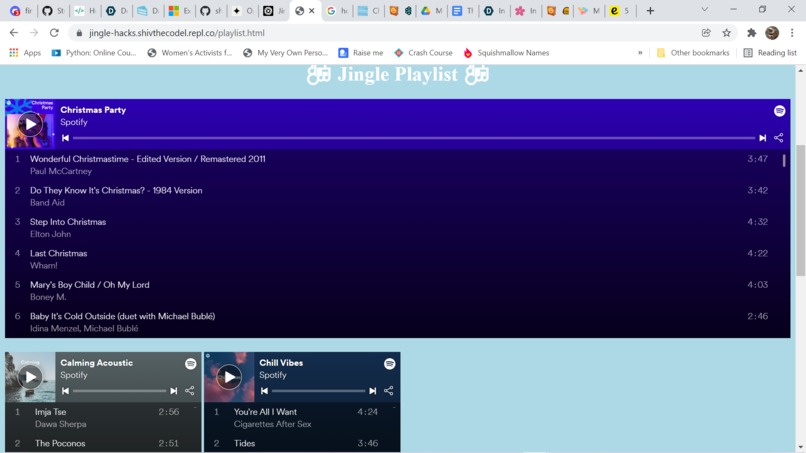Screen dimensions: 806x453
Task: Switch to the first GitHub tab
Action: 53,11
